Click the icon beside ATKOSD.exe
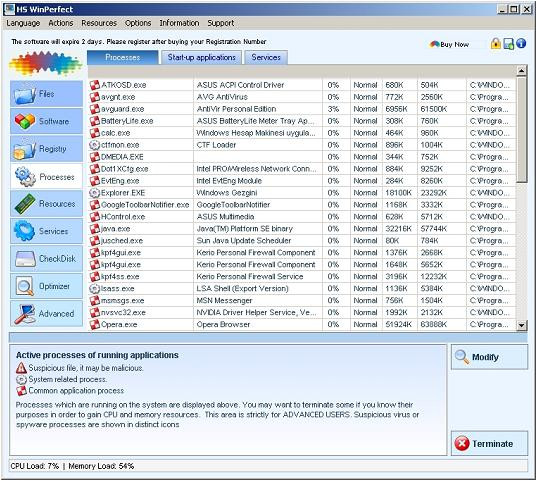536x481 pixels. 95,85
